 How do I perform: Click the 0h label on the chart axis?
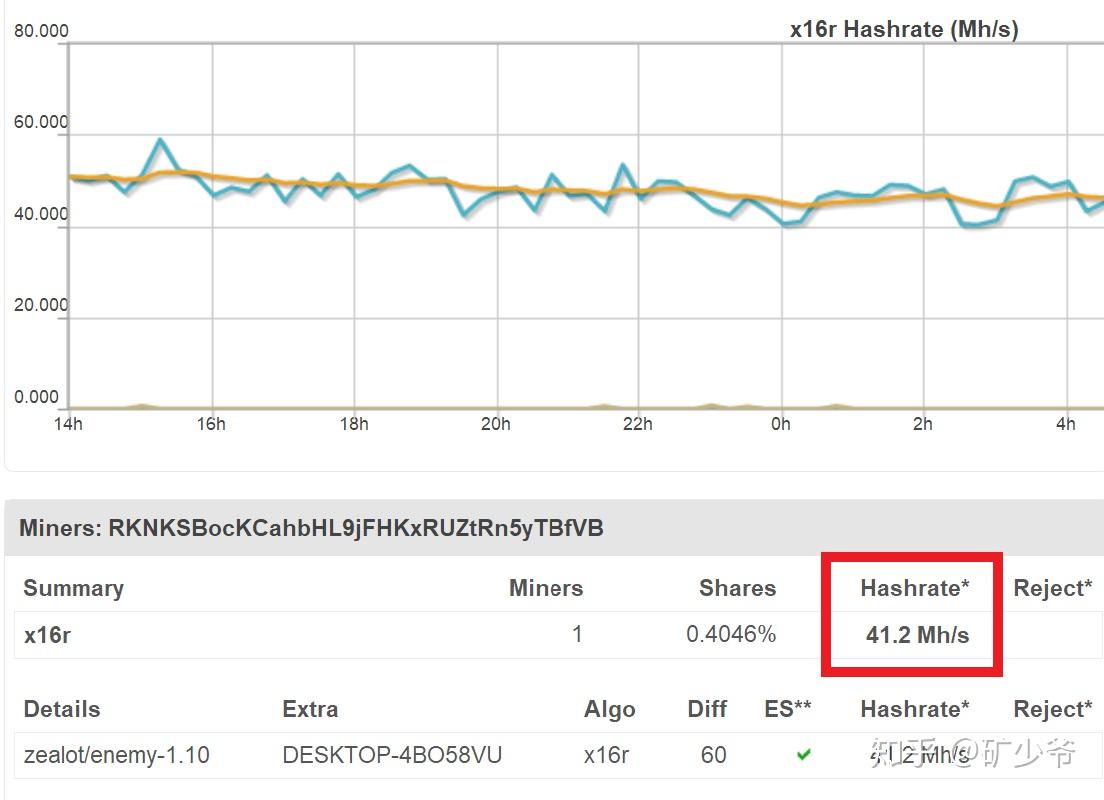(781, 424)
